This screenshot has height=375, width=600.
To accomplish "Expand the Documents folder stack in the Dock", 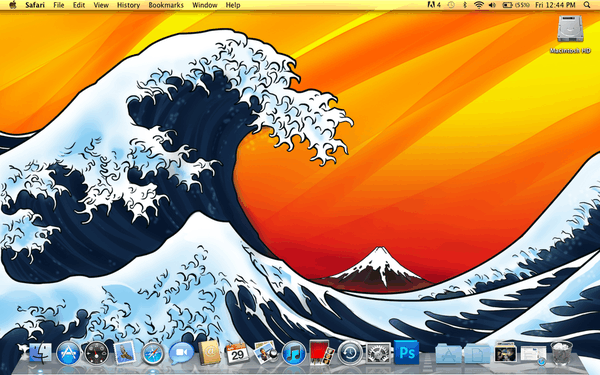I will (x=477, y=353).
